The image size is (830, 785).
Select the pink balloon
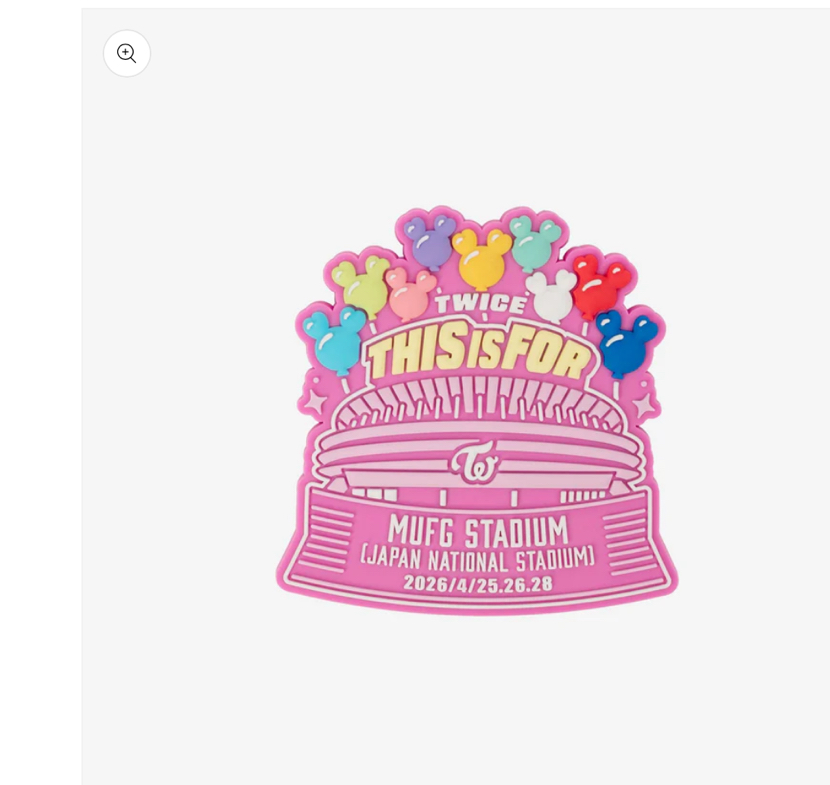(x=410, y=294)
